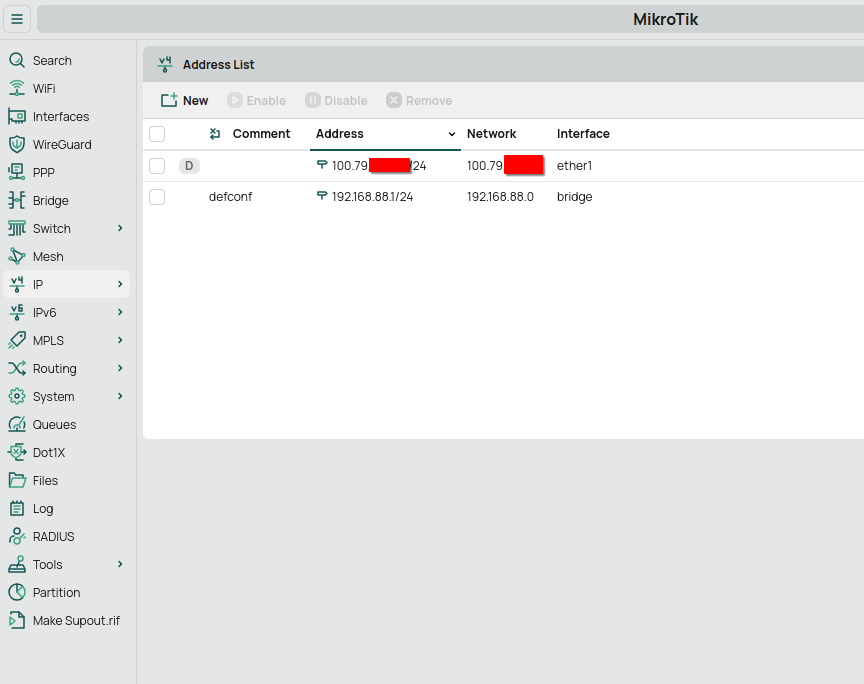The image size is (864, 684).
Task: Open the Dot1X sidebar icon
Action: pyautogui.click(x=16, y=453)
